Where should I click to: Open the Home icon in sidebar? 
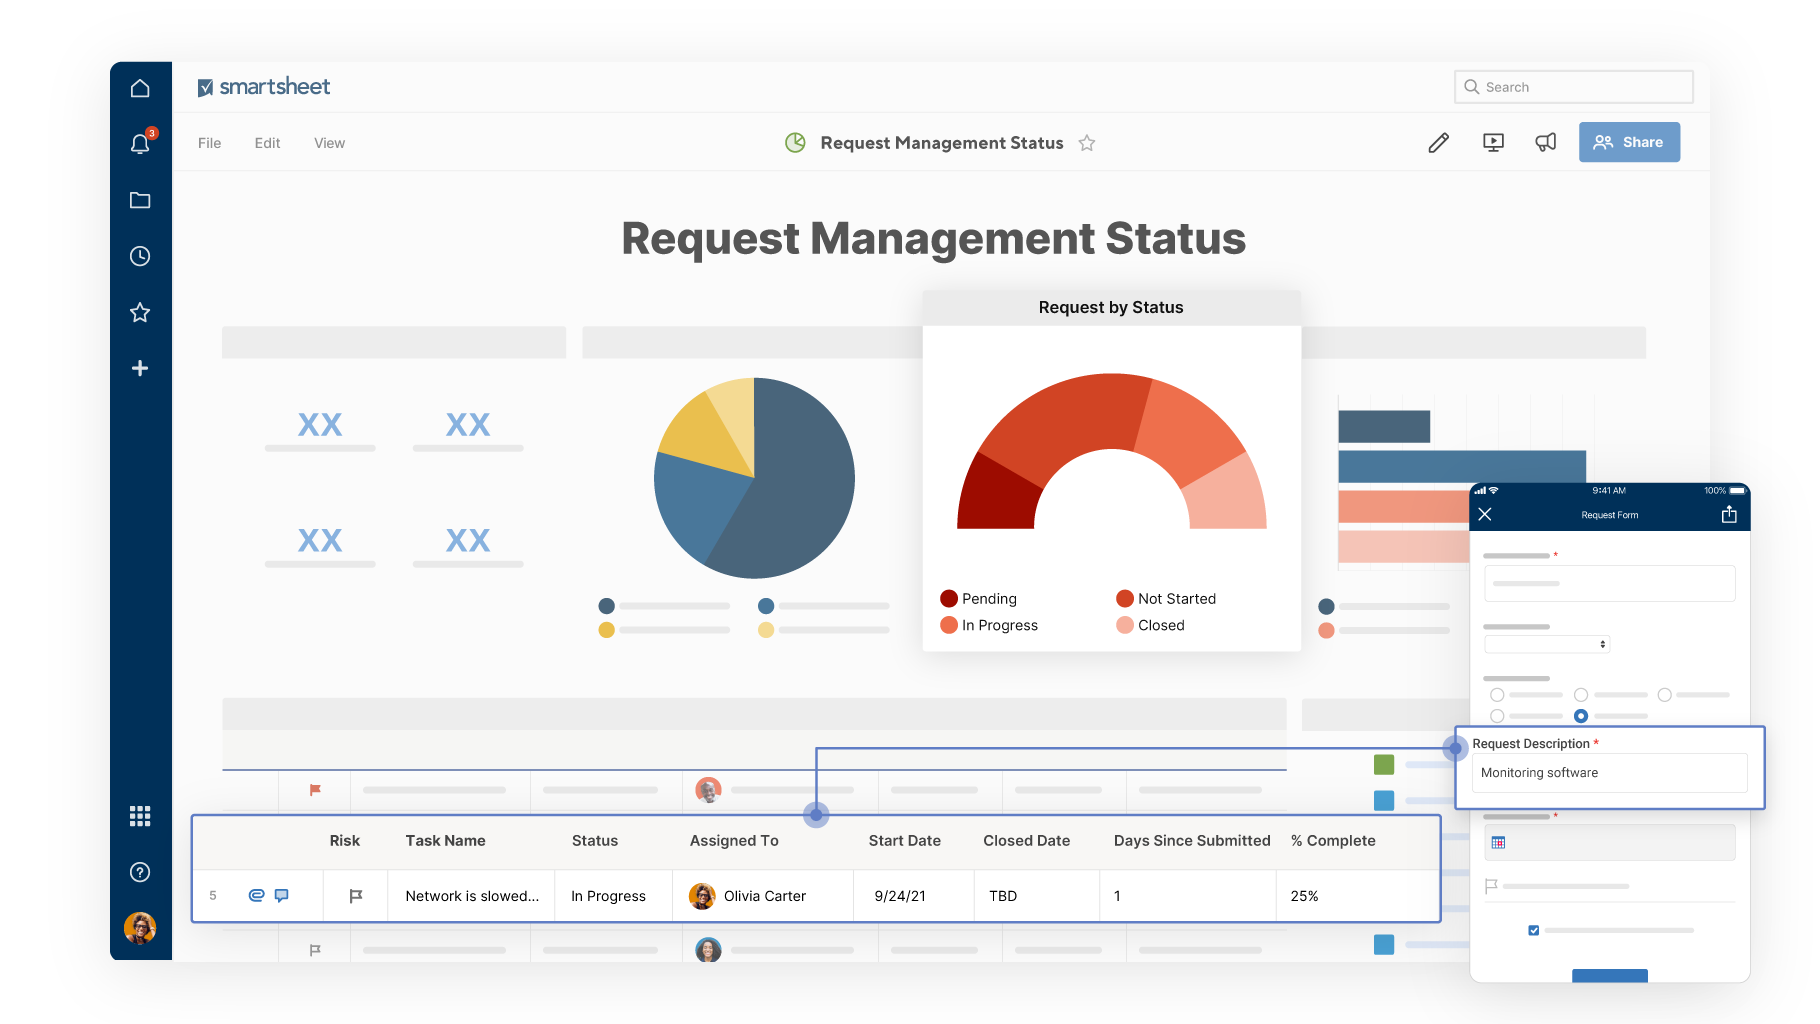[140, 88]
